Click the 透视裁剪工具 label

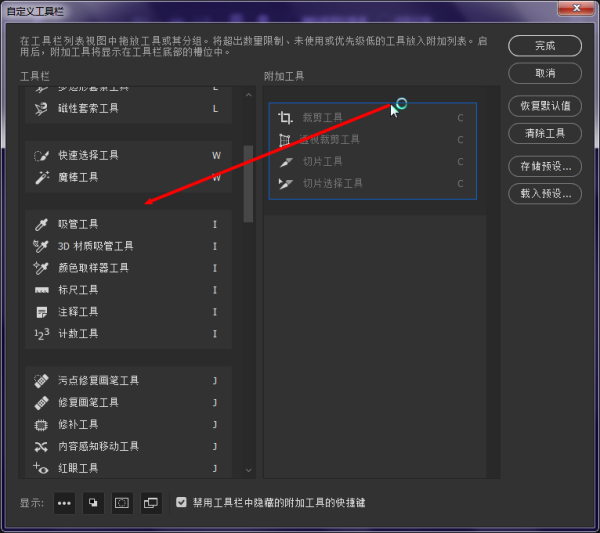[x=329, y=140]
